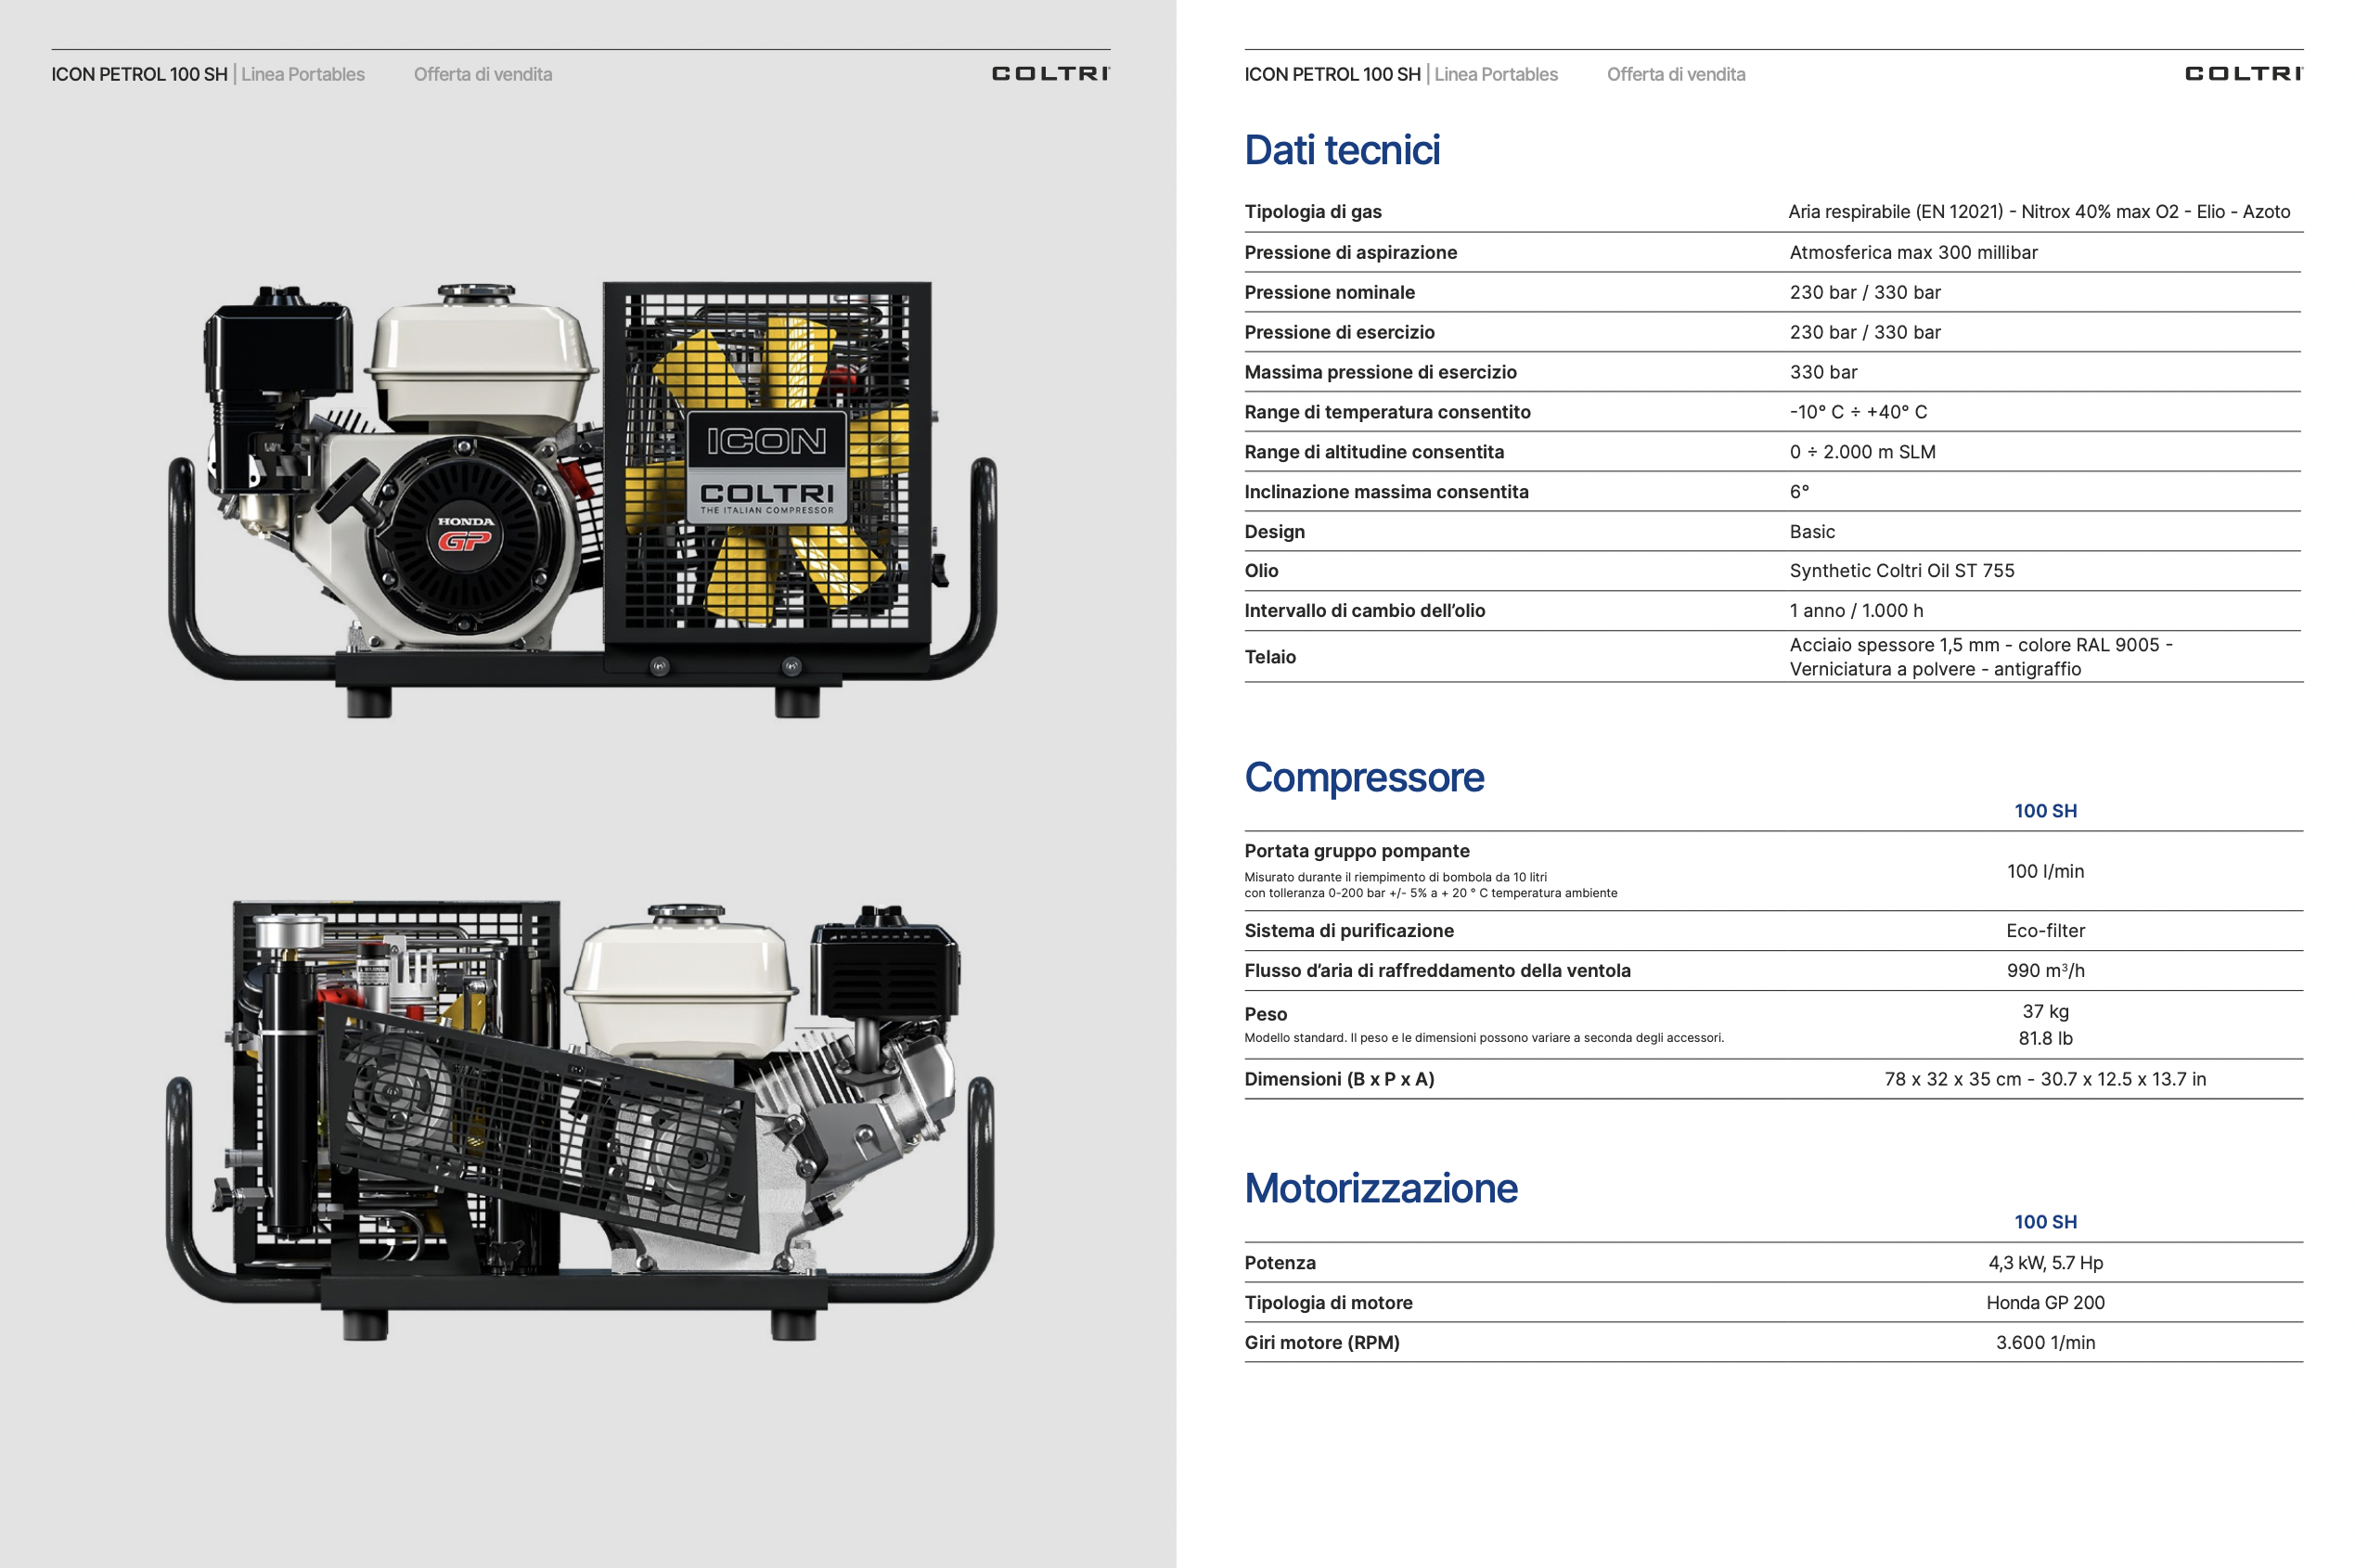This screenshot has height=1568, width=2355.
Task: Click the bottom compressor rear image
Action: click(580, 1120)
